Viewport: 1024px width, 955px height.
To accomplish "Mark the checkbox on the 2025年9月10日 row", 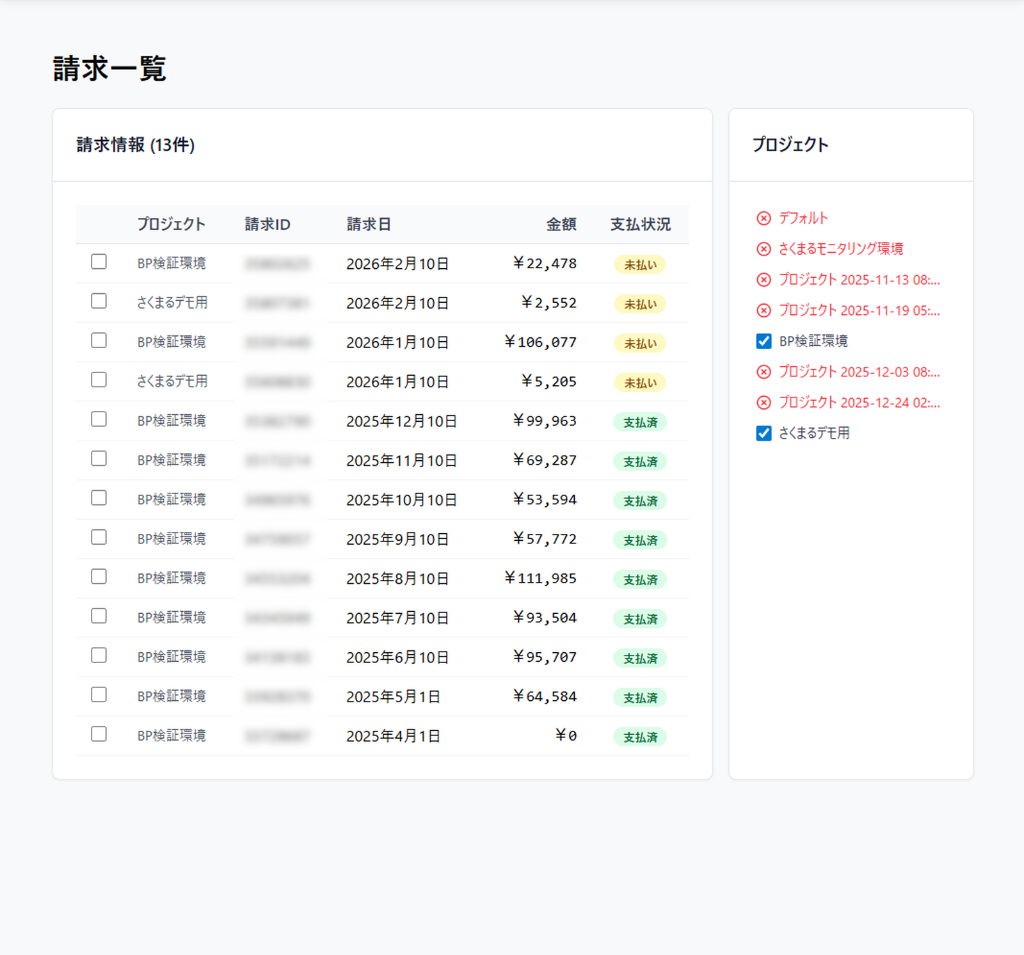I will (x=99, y=537).
